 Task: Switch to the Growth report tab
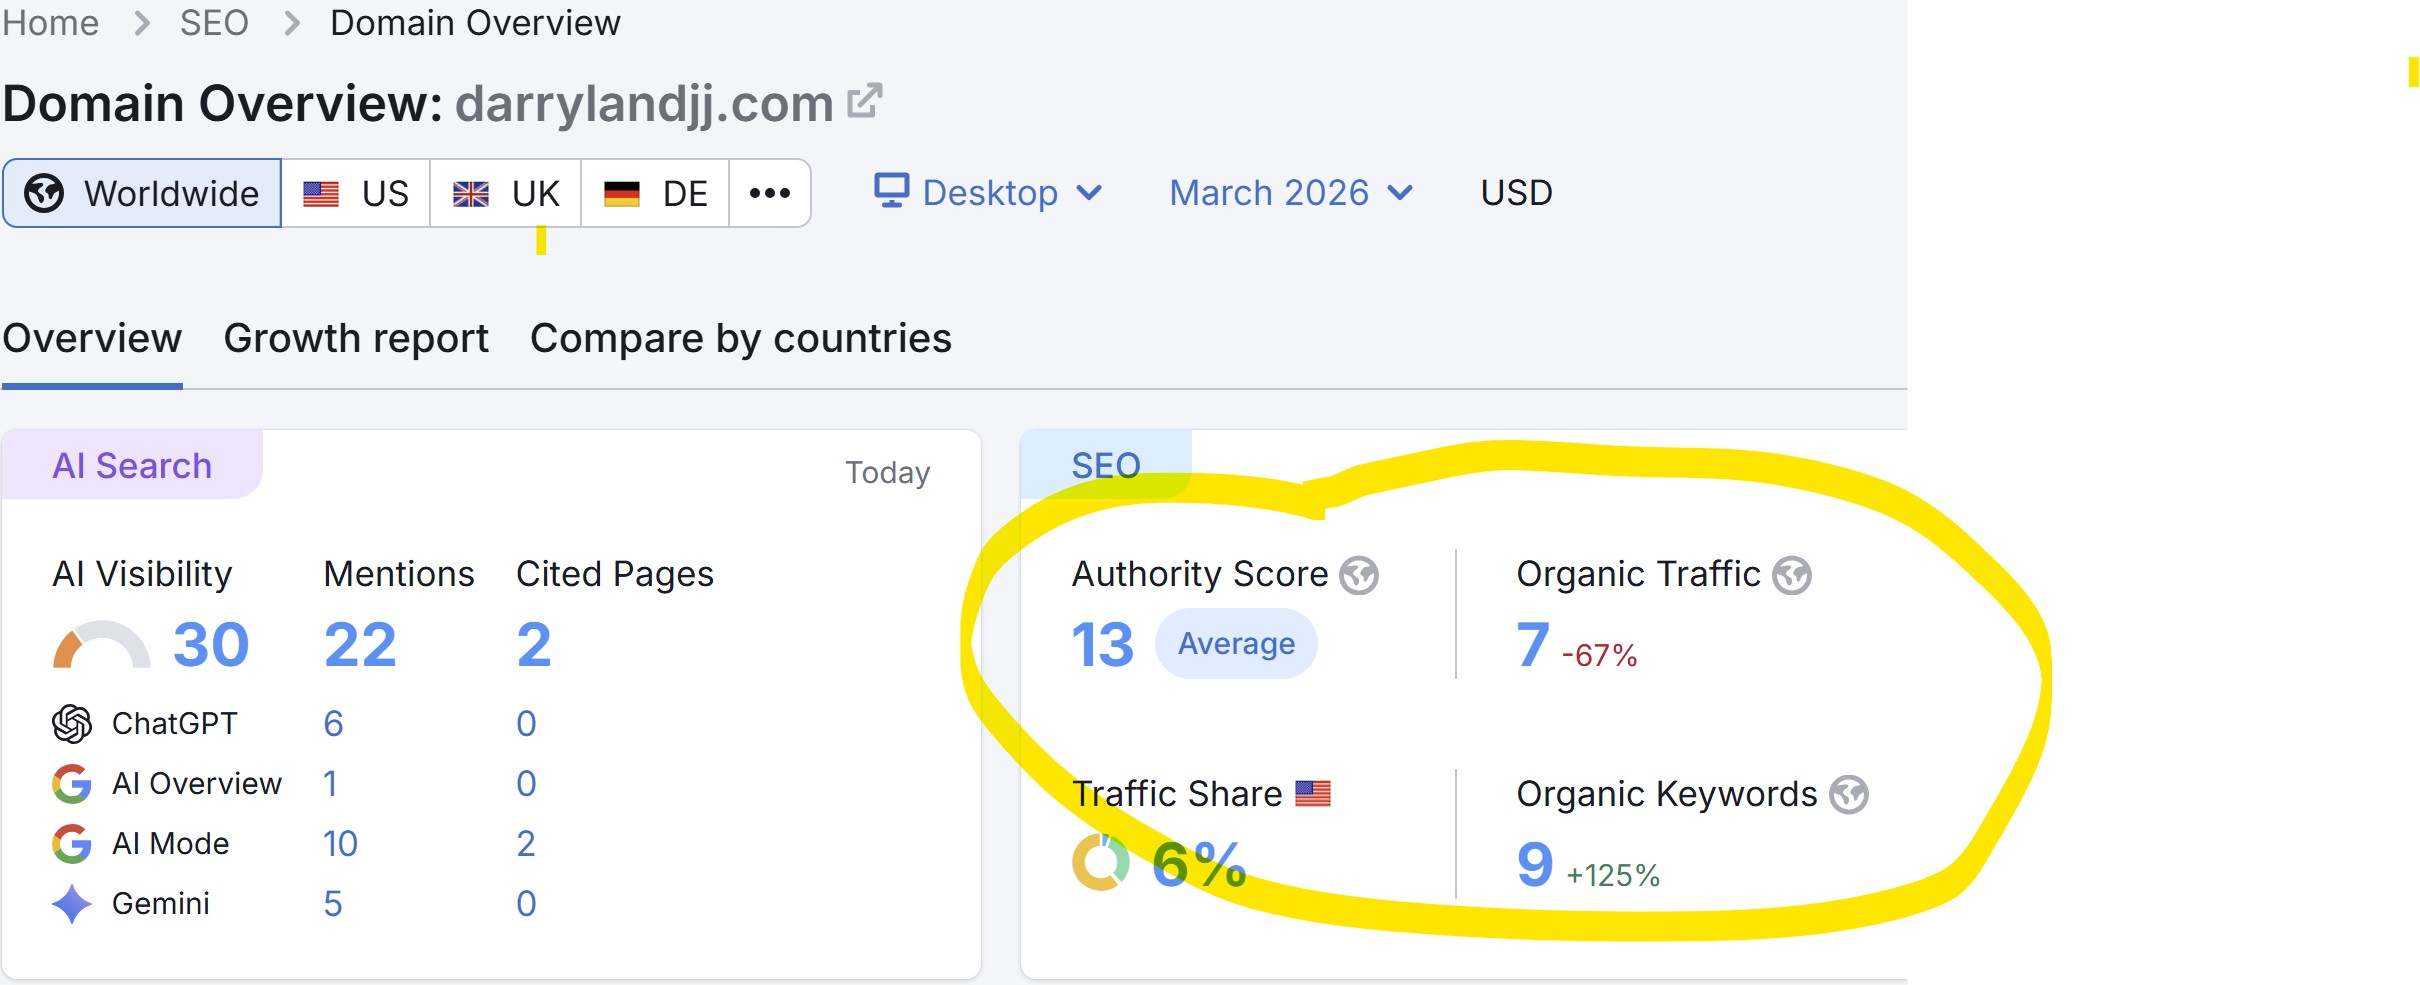[356, 338]
